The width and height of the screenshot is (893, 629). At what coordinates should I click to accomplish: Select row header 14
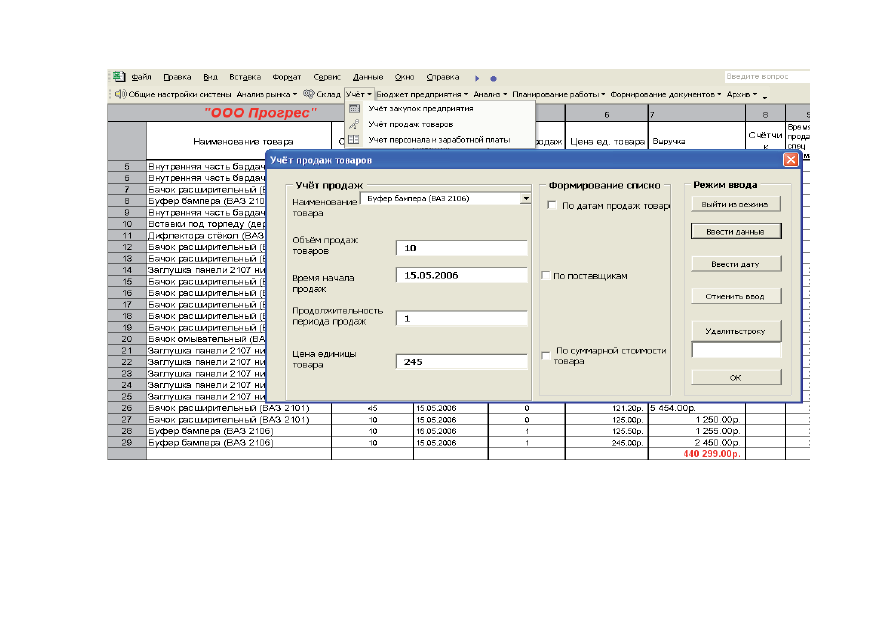126,270
